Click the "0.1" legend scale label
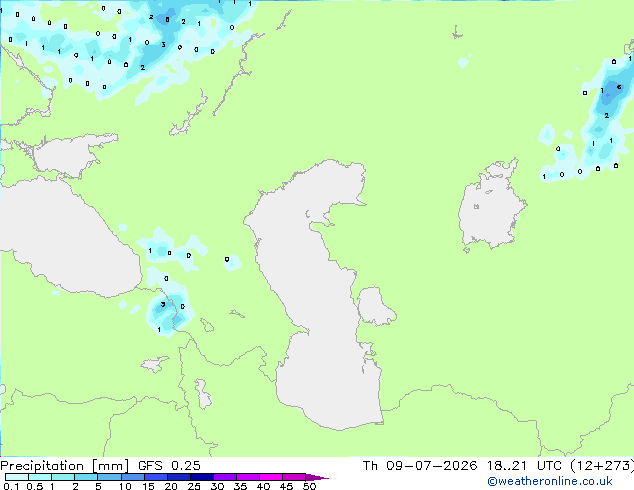Image resolution: width=634 pixels, height=490 pixels. [x=11, y=486]
